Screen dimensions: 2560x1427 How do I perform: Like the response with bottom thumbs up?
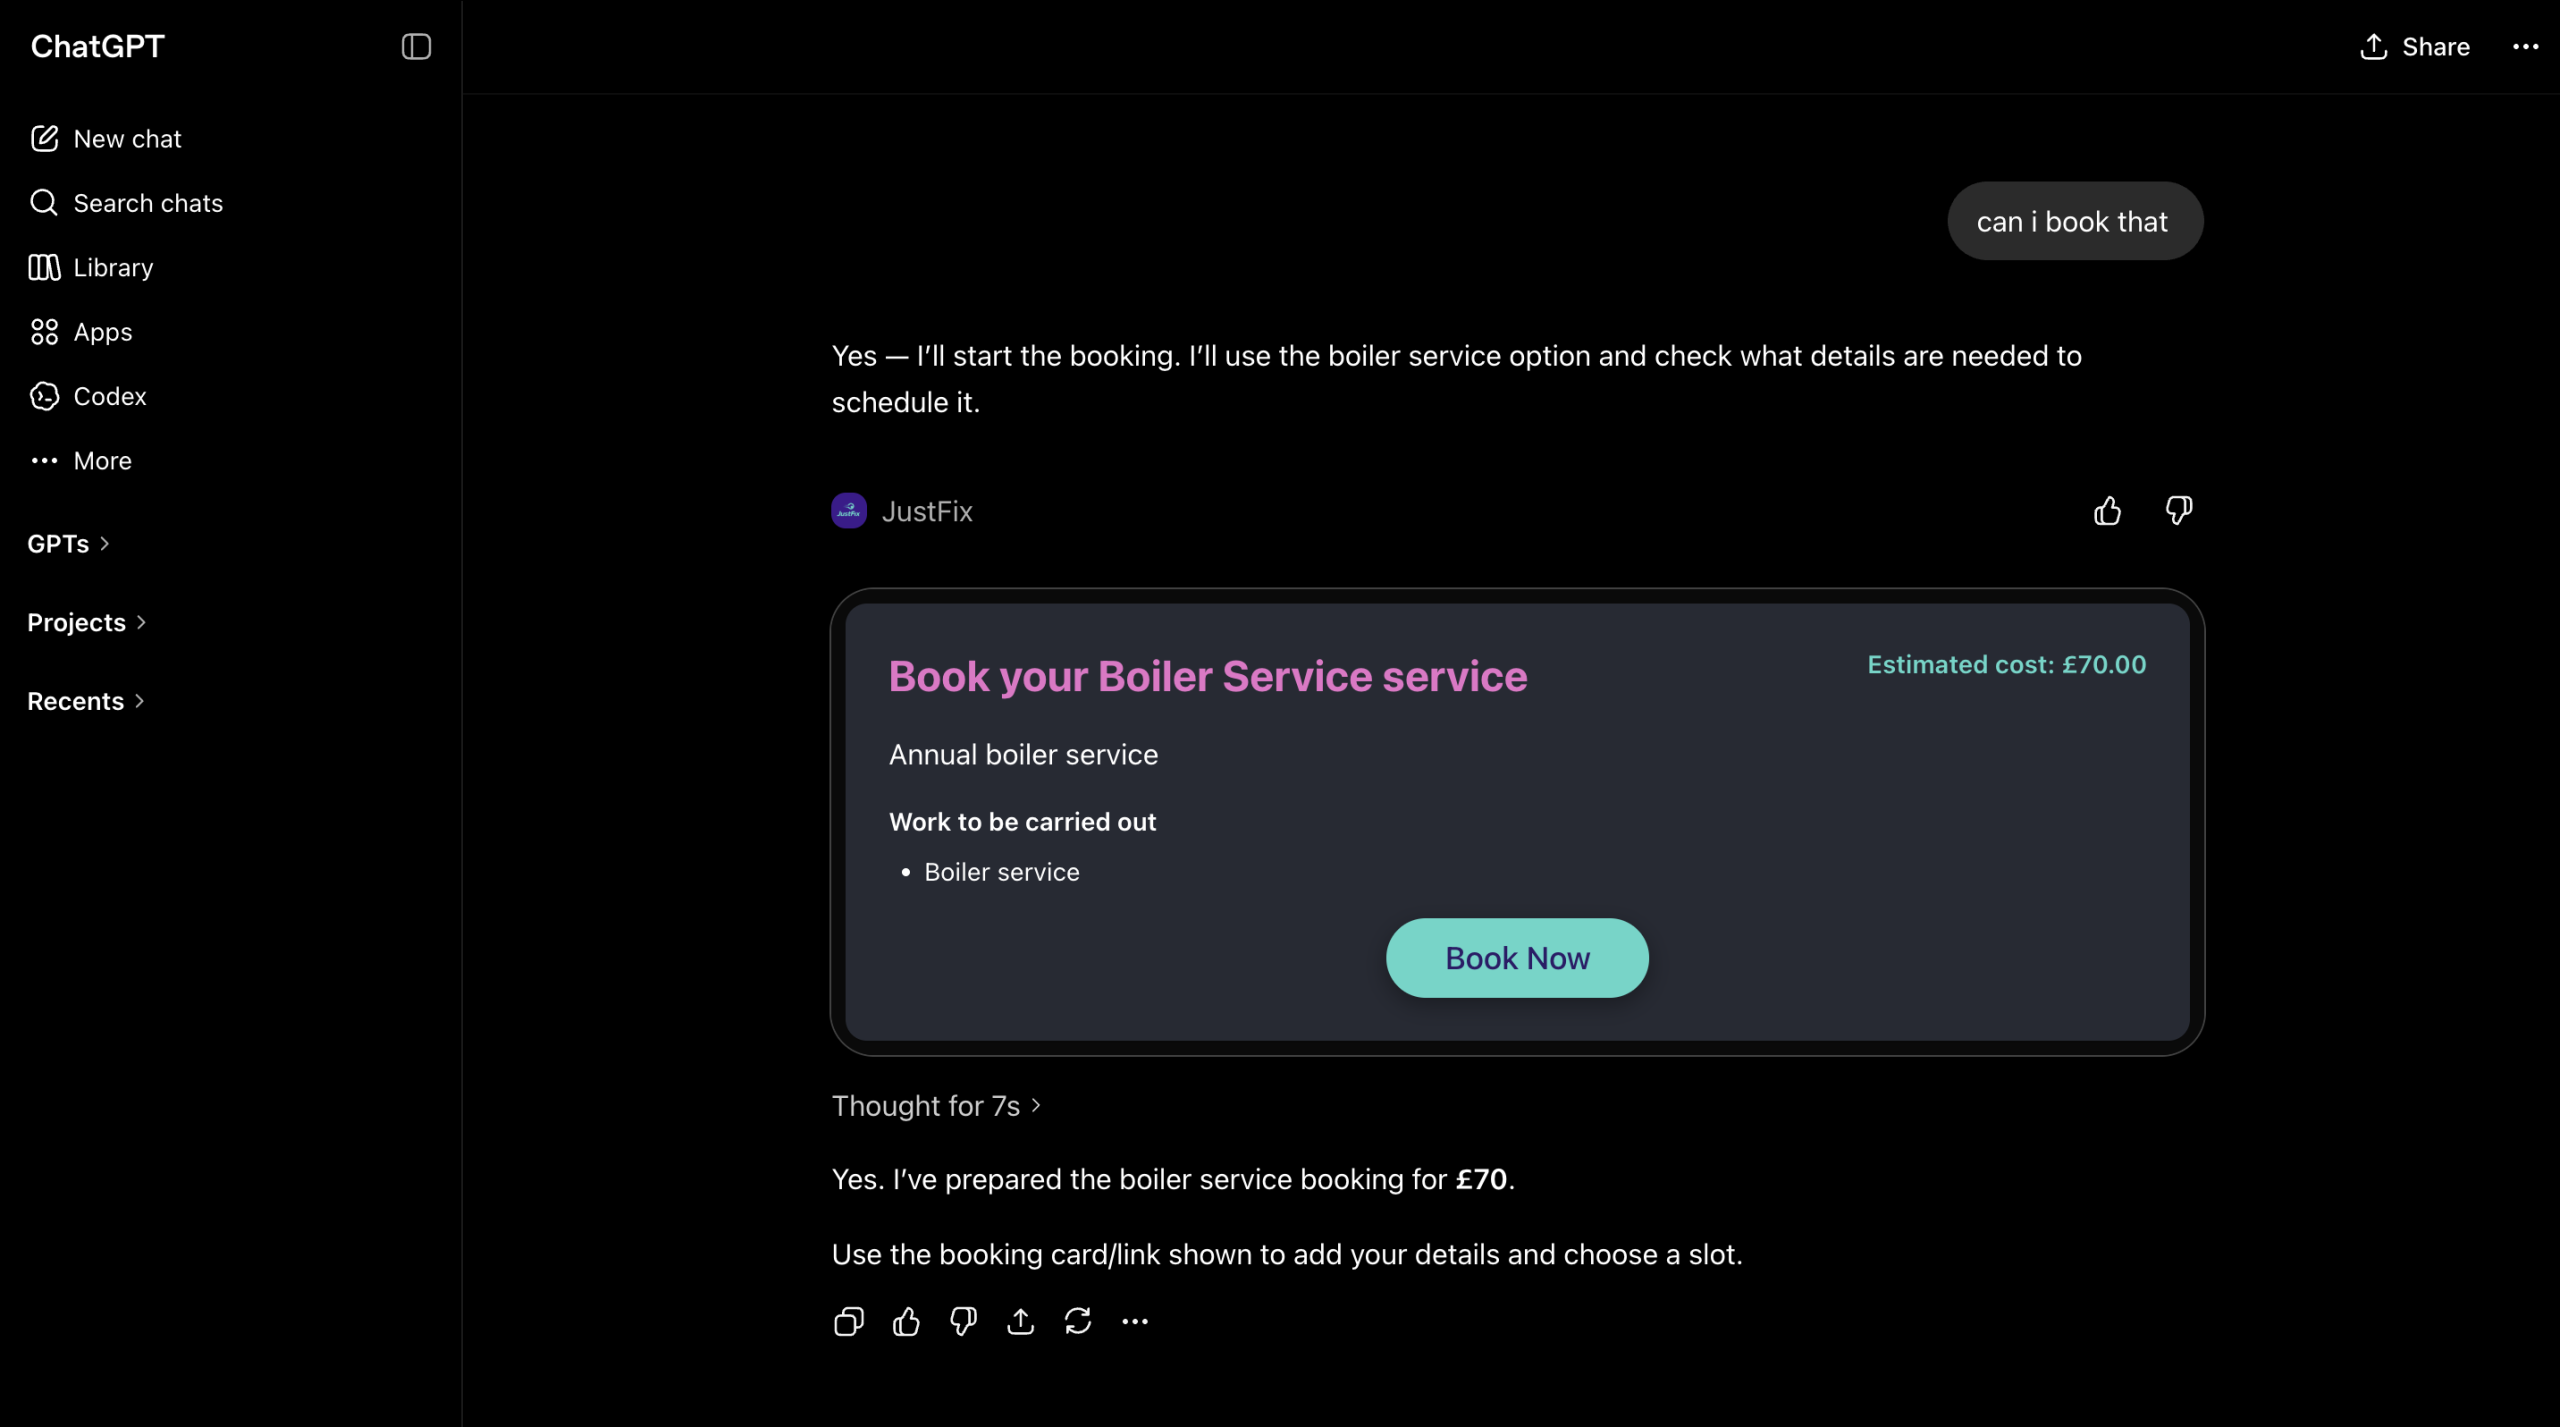(x=906, y=1322)
